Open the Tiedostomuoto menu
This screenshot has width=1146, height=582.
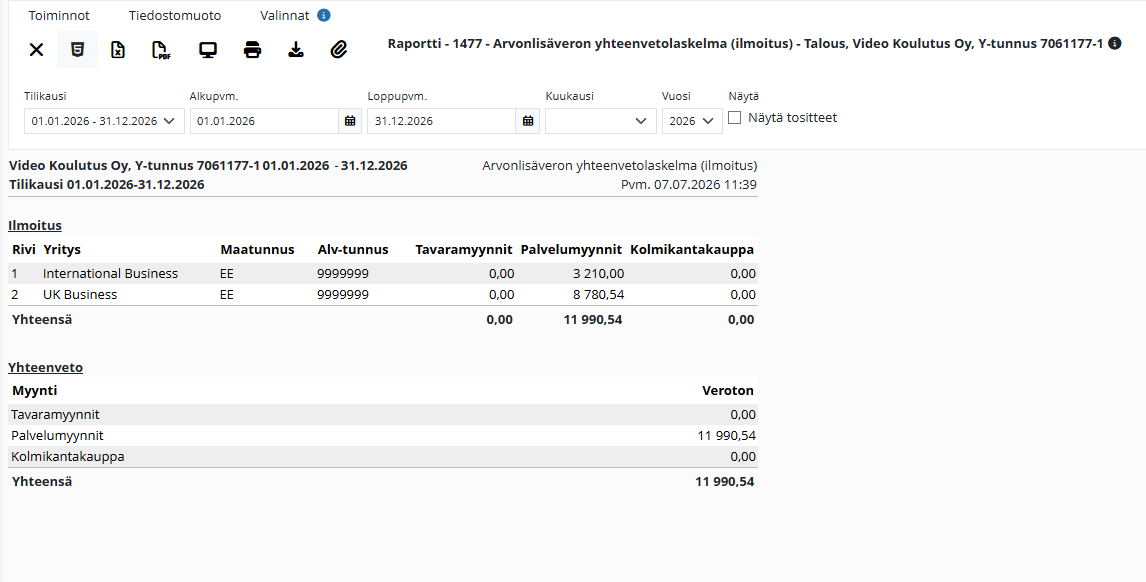pos(175,15)
